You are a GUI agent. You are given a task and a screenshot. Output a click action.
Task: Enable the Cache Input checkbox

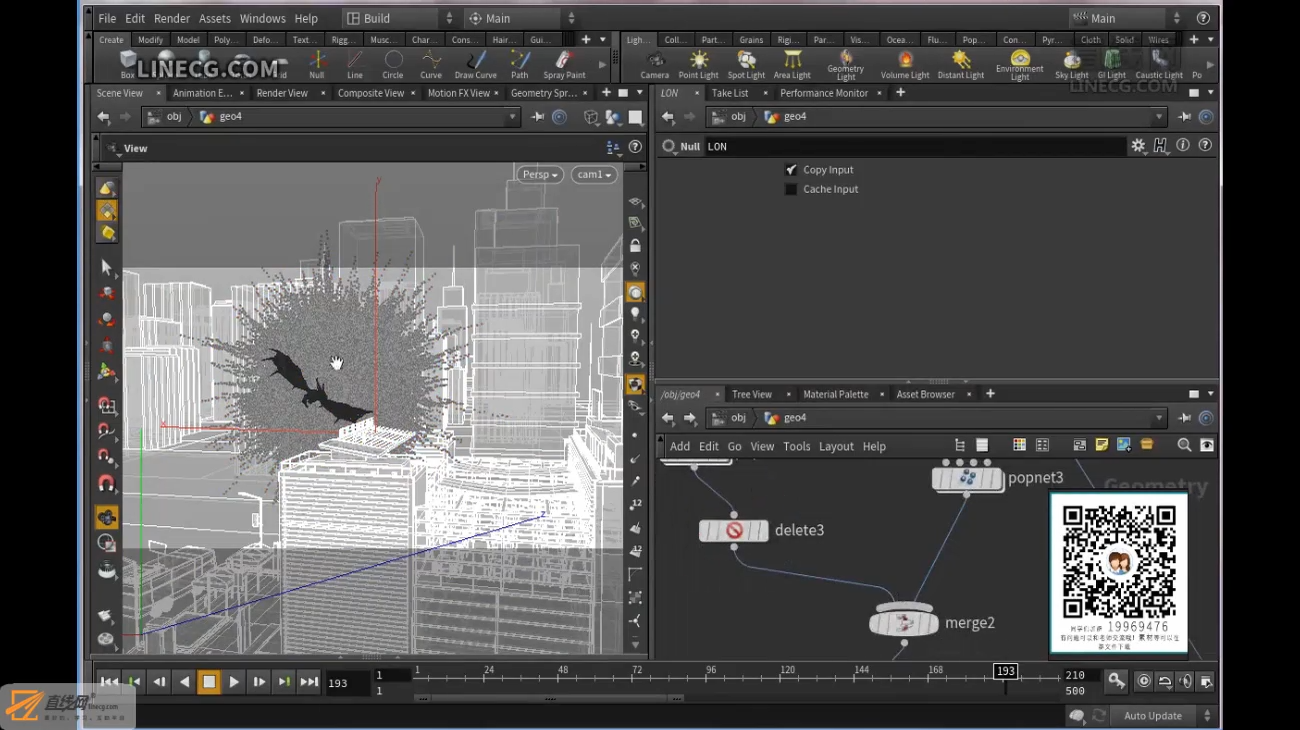[791, 189]
